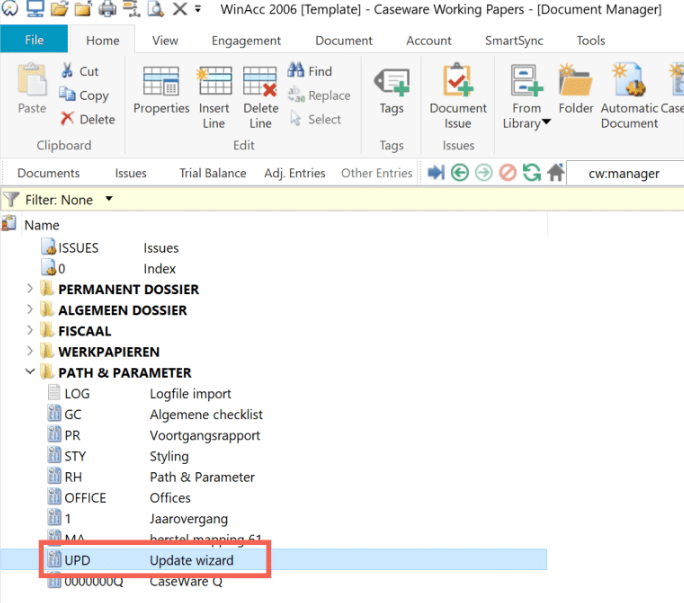Collapse the PATH & PARAMETER folder
Viewport: 684px width, 603px height.
click(31, 373)
